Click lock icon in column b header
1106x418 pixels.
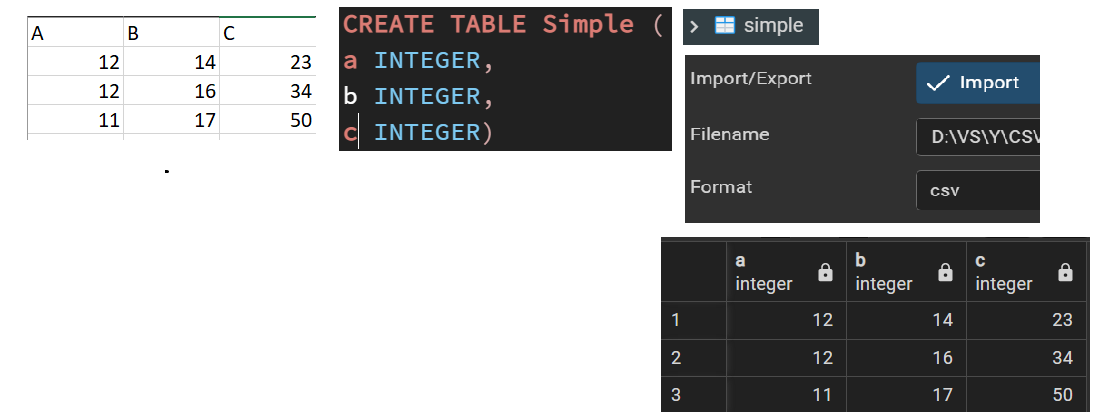(x=945, y=272)
